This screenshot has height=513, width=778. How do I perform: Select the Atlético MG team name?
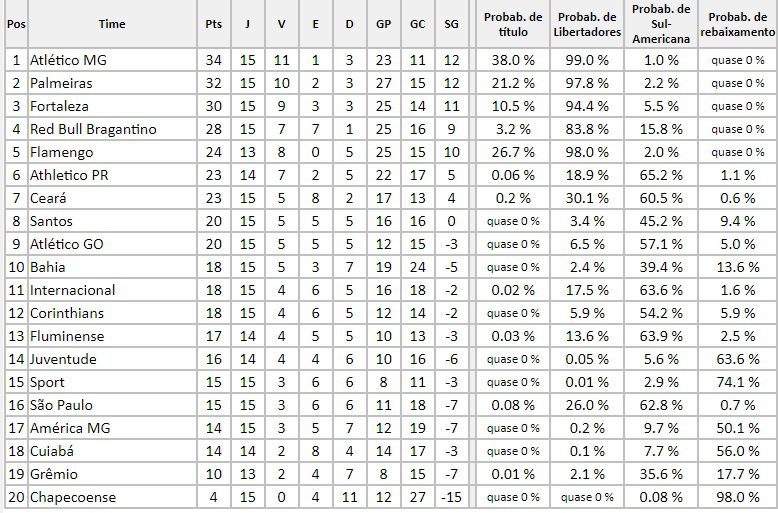(68, 60)
